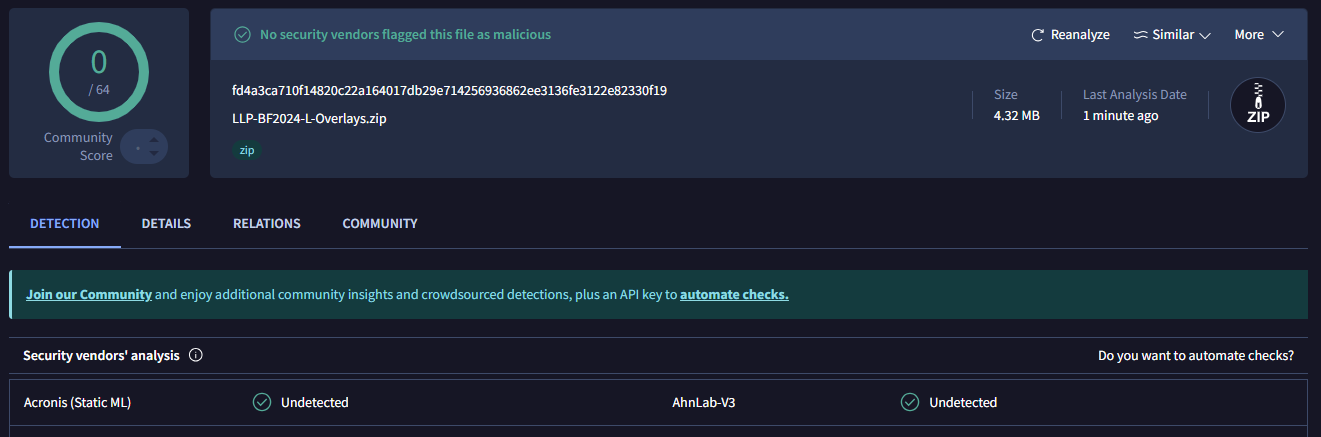Click the Reanalyze circular arrow icon
1321x437 pixels.
1038,35
